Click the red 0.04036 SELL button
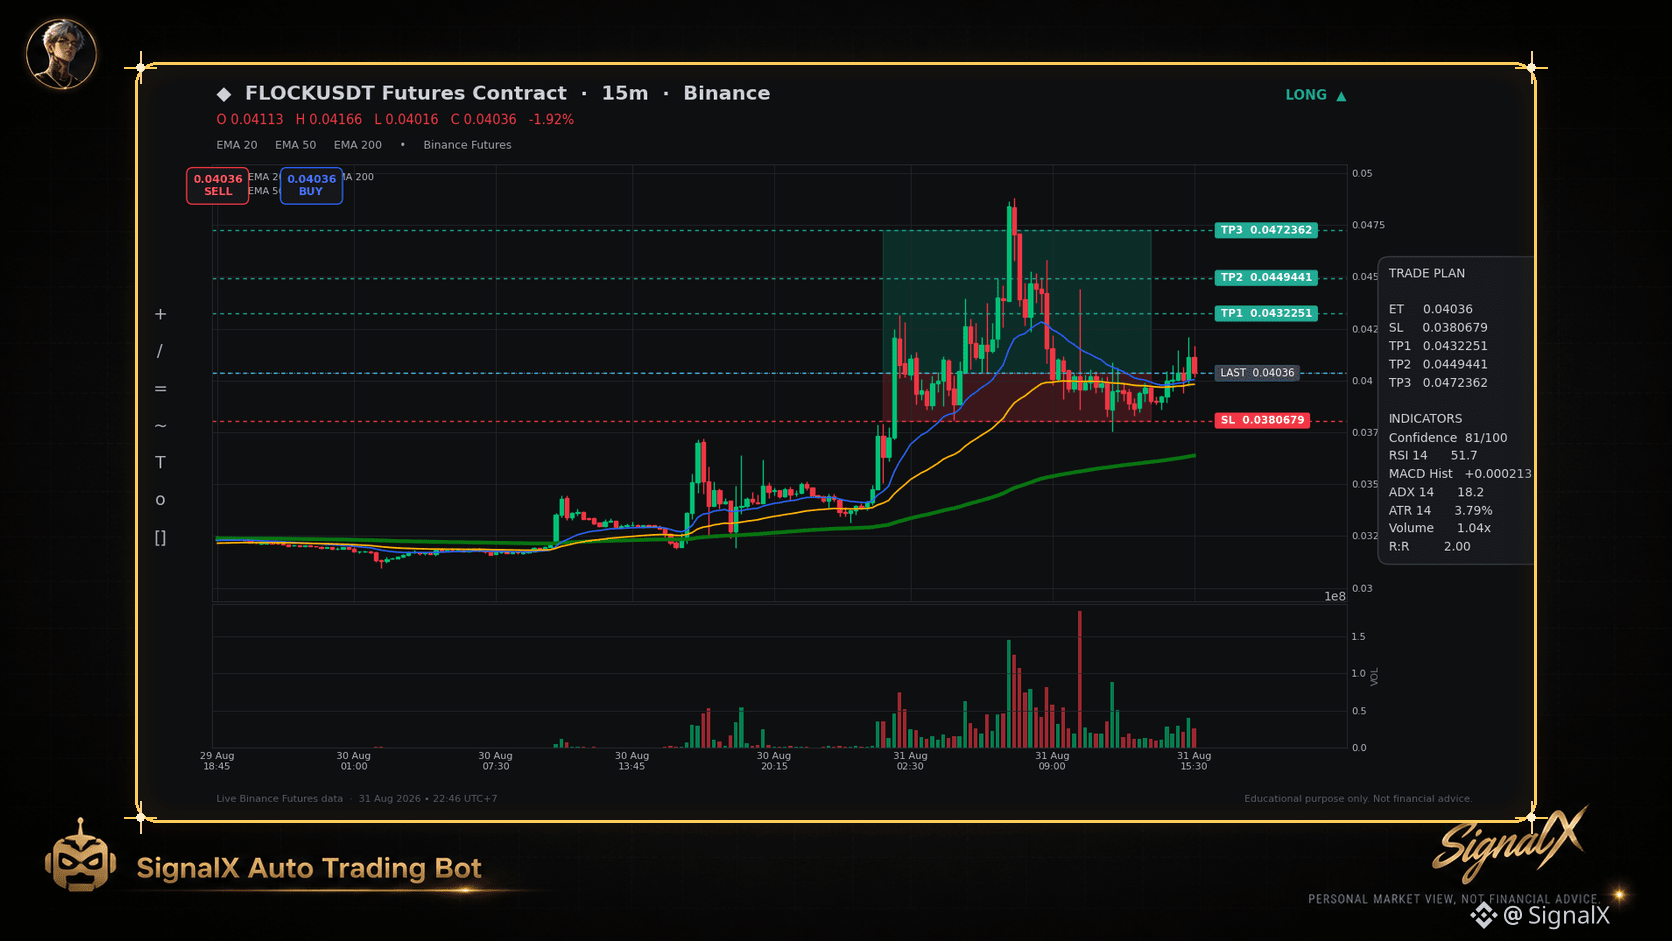This screenshot has height=941, width=1672. click(x=218, y=186)
